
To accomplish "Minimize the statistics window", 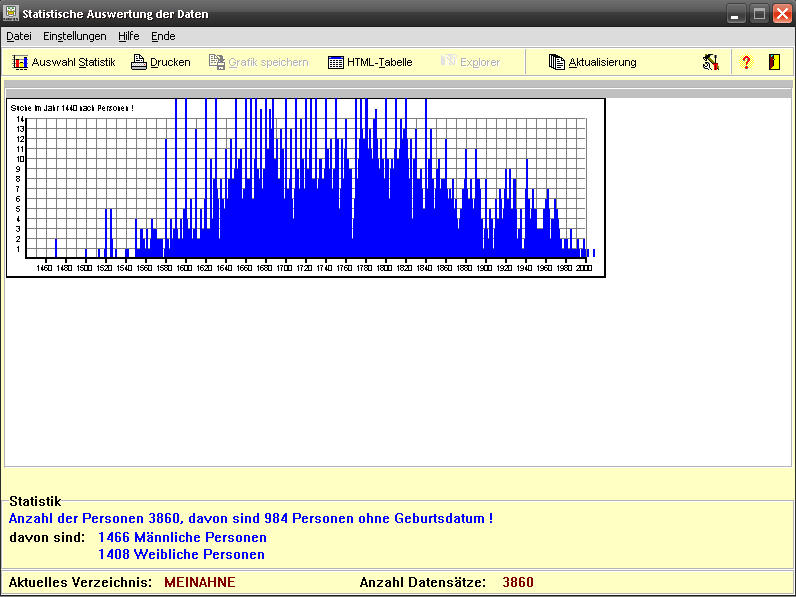I will 736,14.
